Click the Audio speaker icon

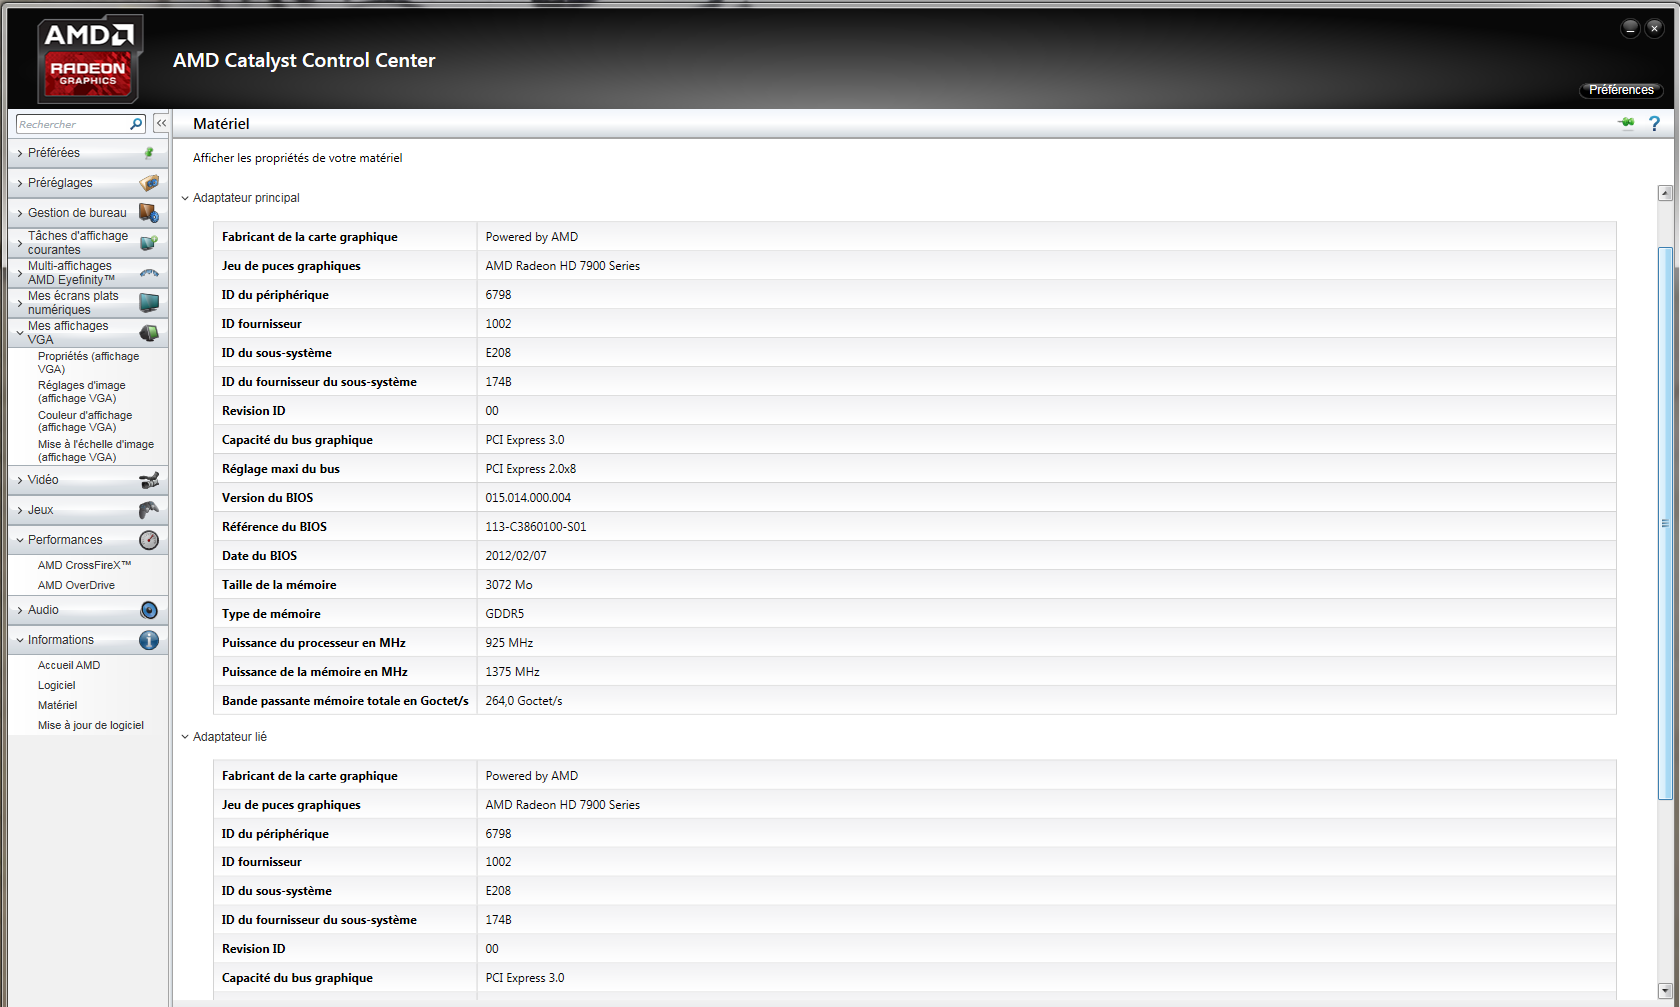[x=149, y=610]
